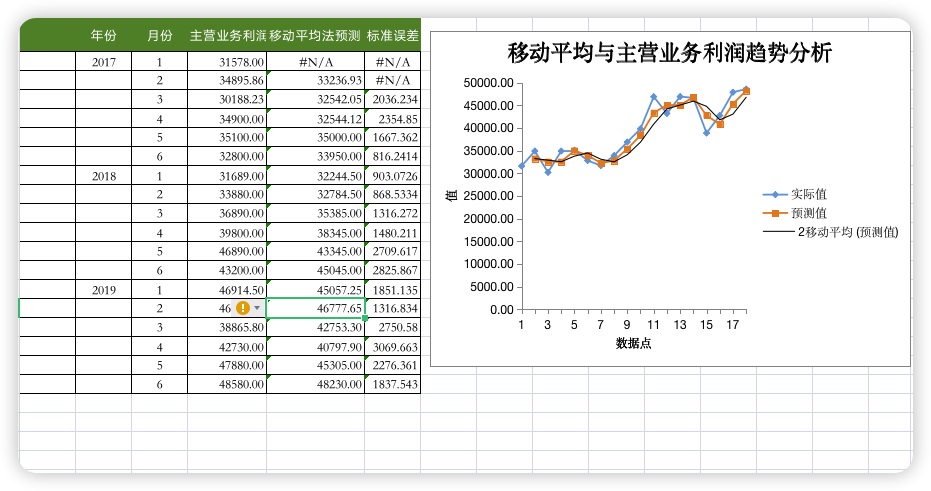Screen dimensions: 931x491
Task: Select the 实际值 legend entry
Action: 794,194
